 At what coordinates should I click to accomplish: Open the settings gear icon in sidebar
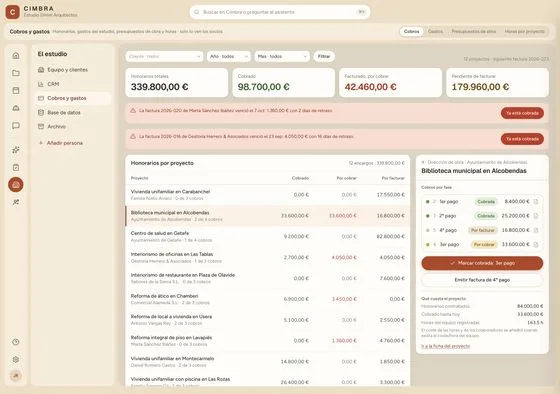(x=16, y=359)
